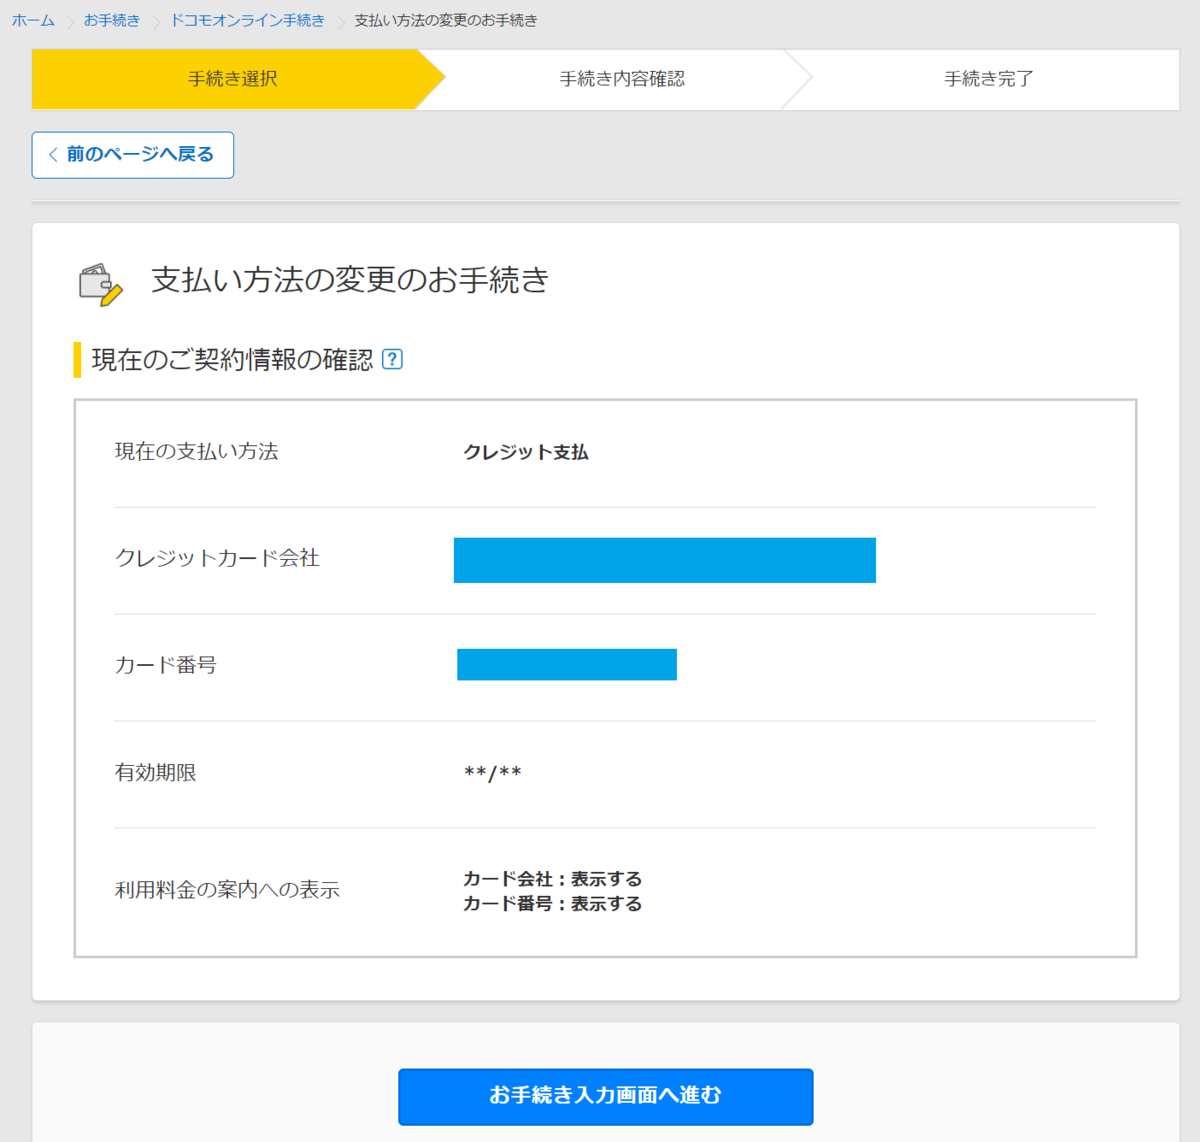Click the wallet icon beside the page title
The width and height of the screenshot is (1200, 1142).
tap(100, 282)
